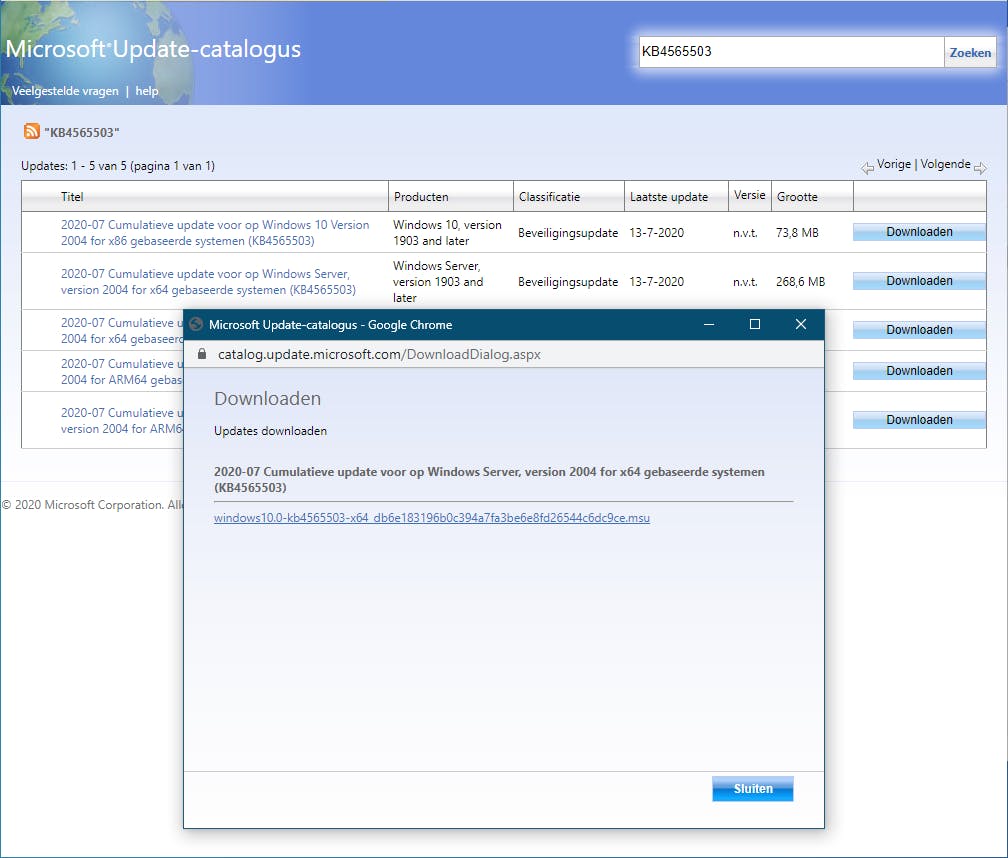1008x858 pixels.
Task: Click Beveiligingsupdate cell in the Windows Server row
Action: coord(568,282)
